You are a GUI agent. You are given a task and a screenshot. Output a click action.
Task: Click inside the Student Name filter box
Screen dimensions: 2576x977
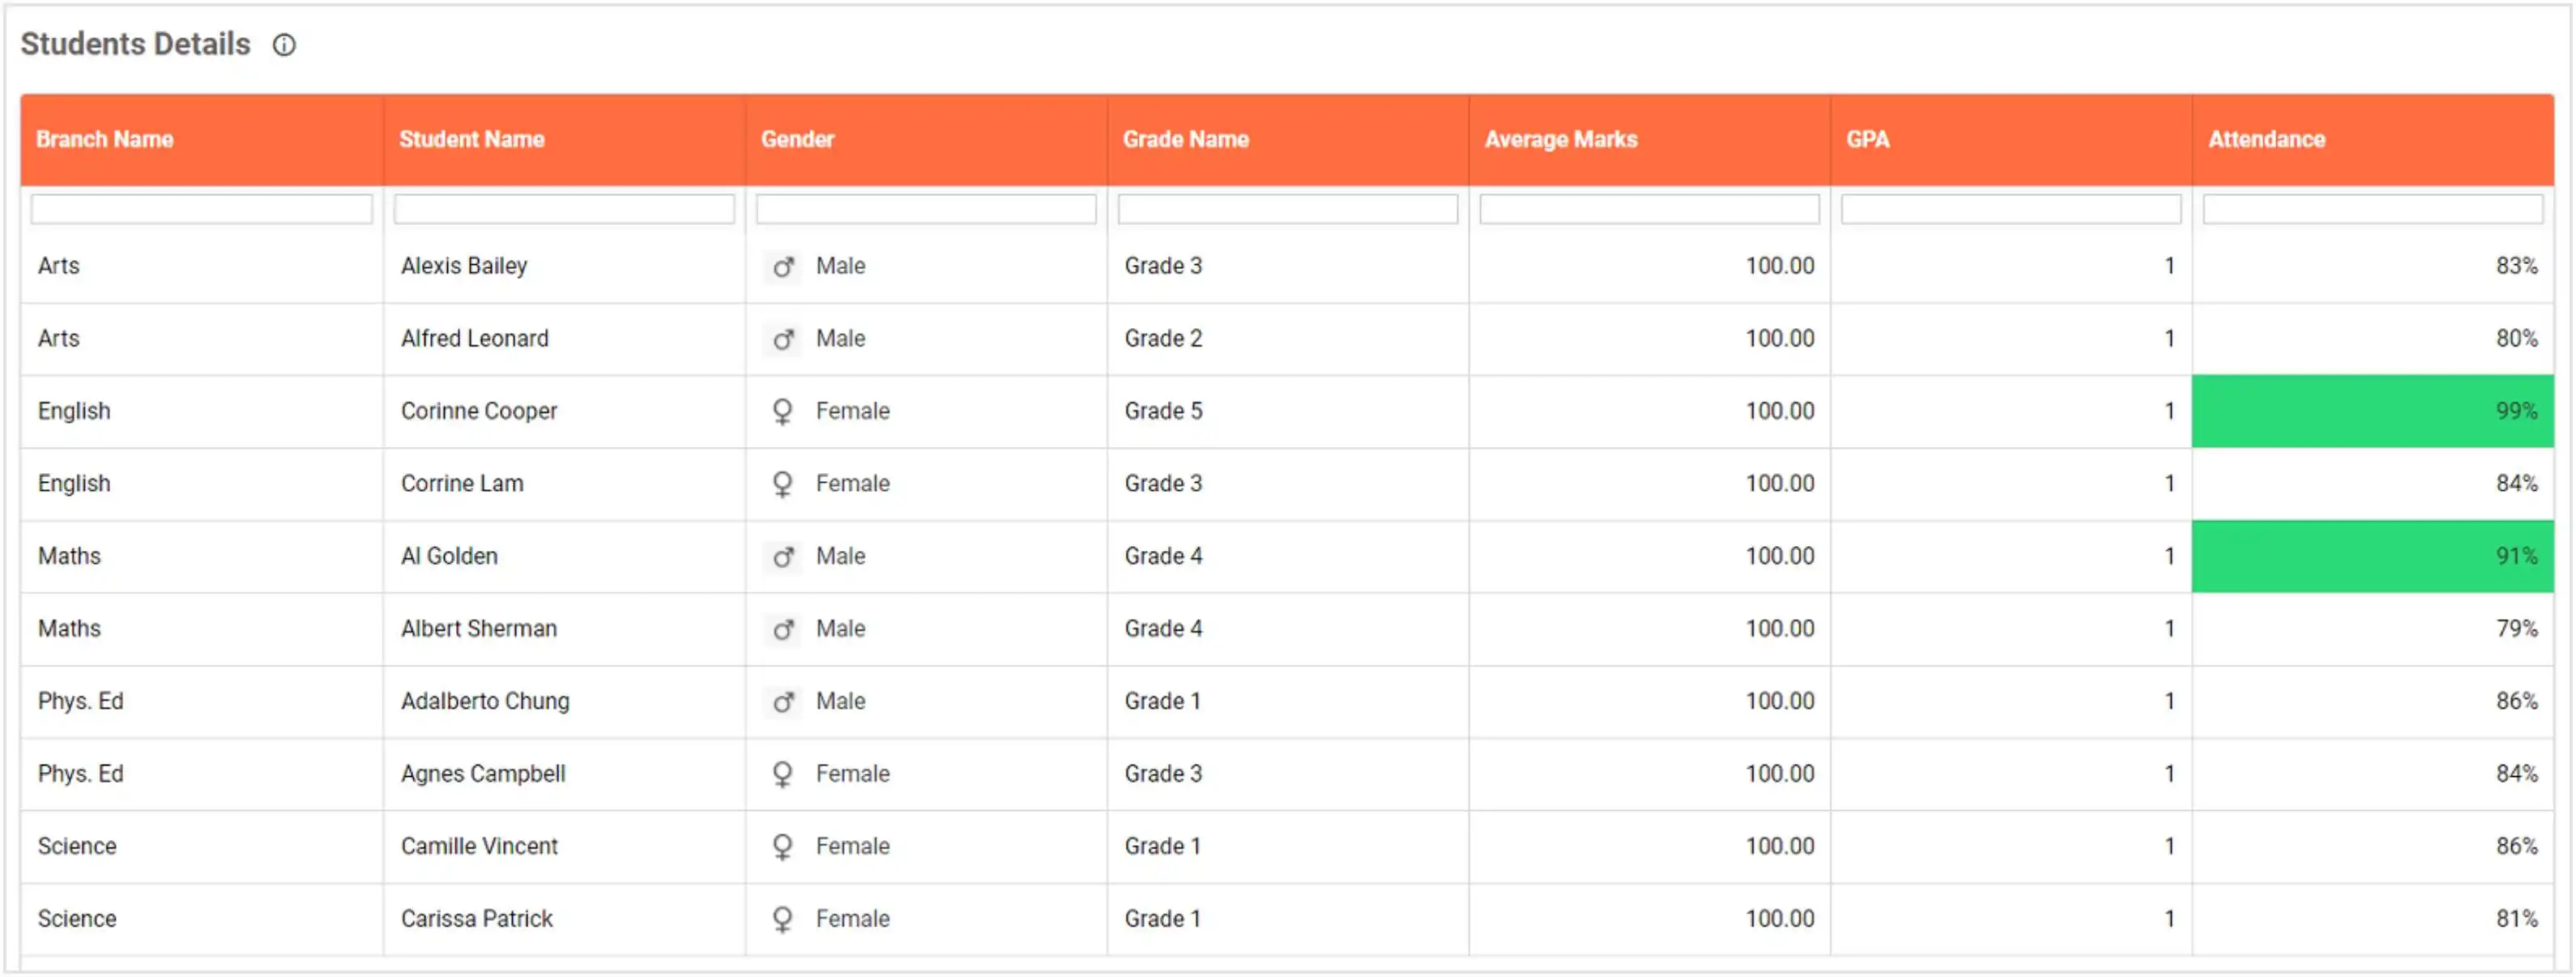pos(564,209)
